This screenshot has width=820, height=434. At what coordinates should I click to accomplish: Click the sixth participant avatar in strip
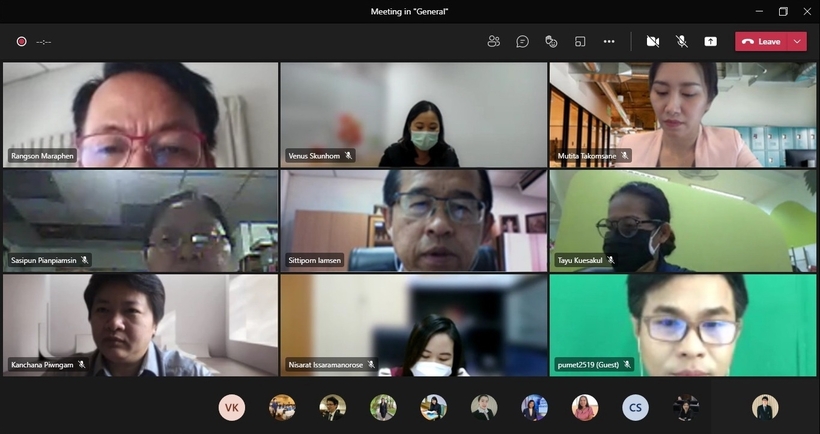coord(484,408)
